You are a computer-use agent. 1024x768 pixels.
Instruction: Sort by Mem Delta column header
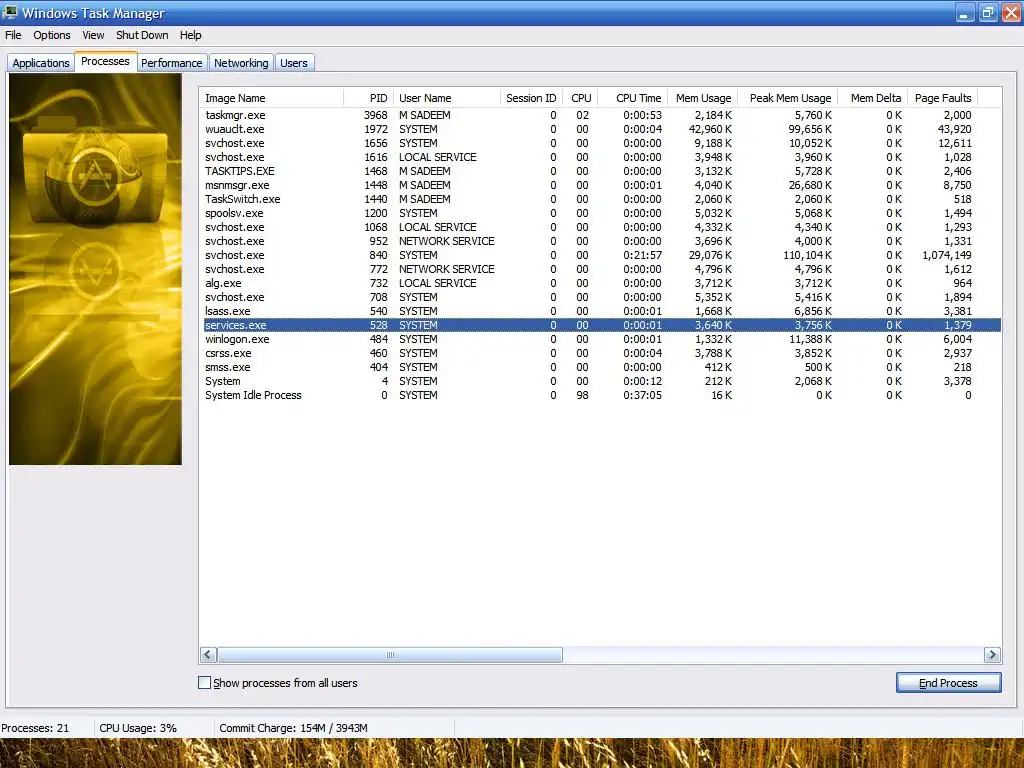872,98
